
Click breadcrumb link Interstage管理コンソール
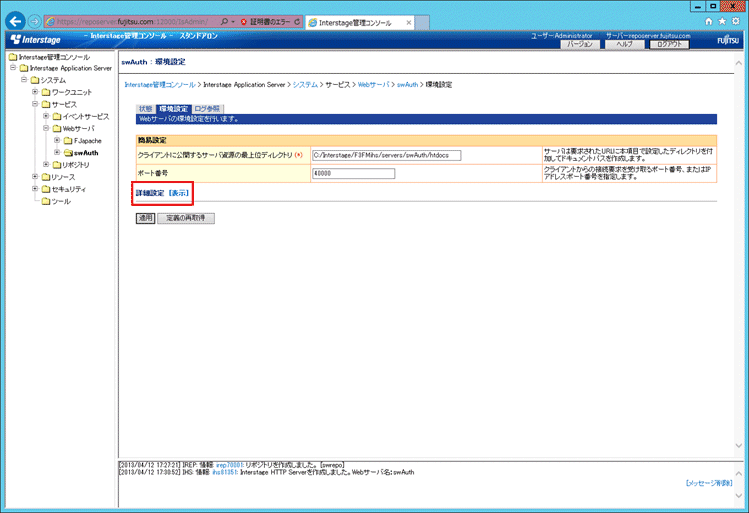point(160,85)
